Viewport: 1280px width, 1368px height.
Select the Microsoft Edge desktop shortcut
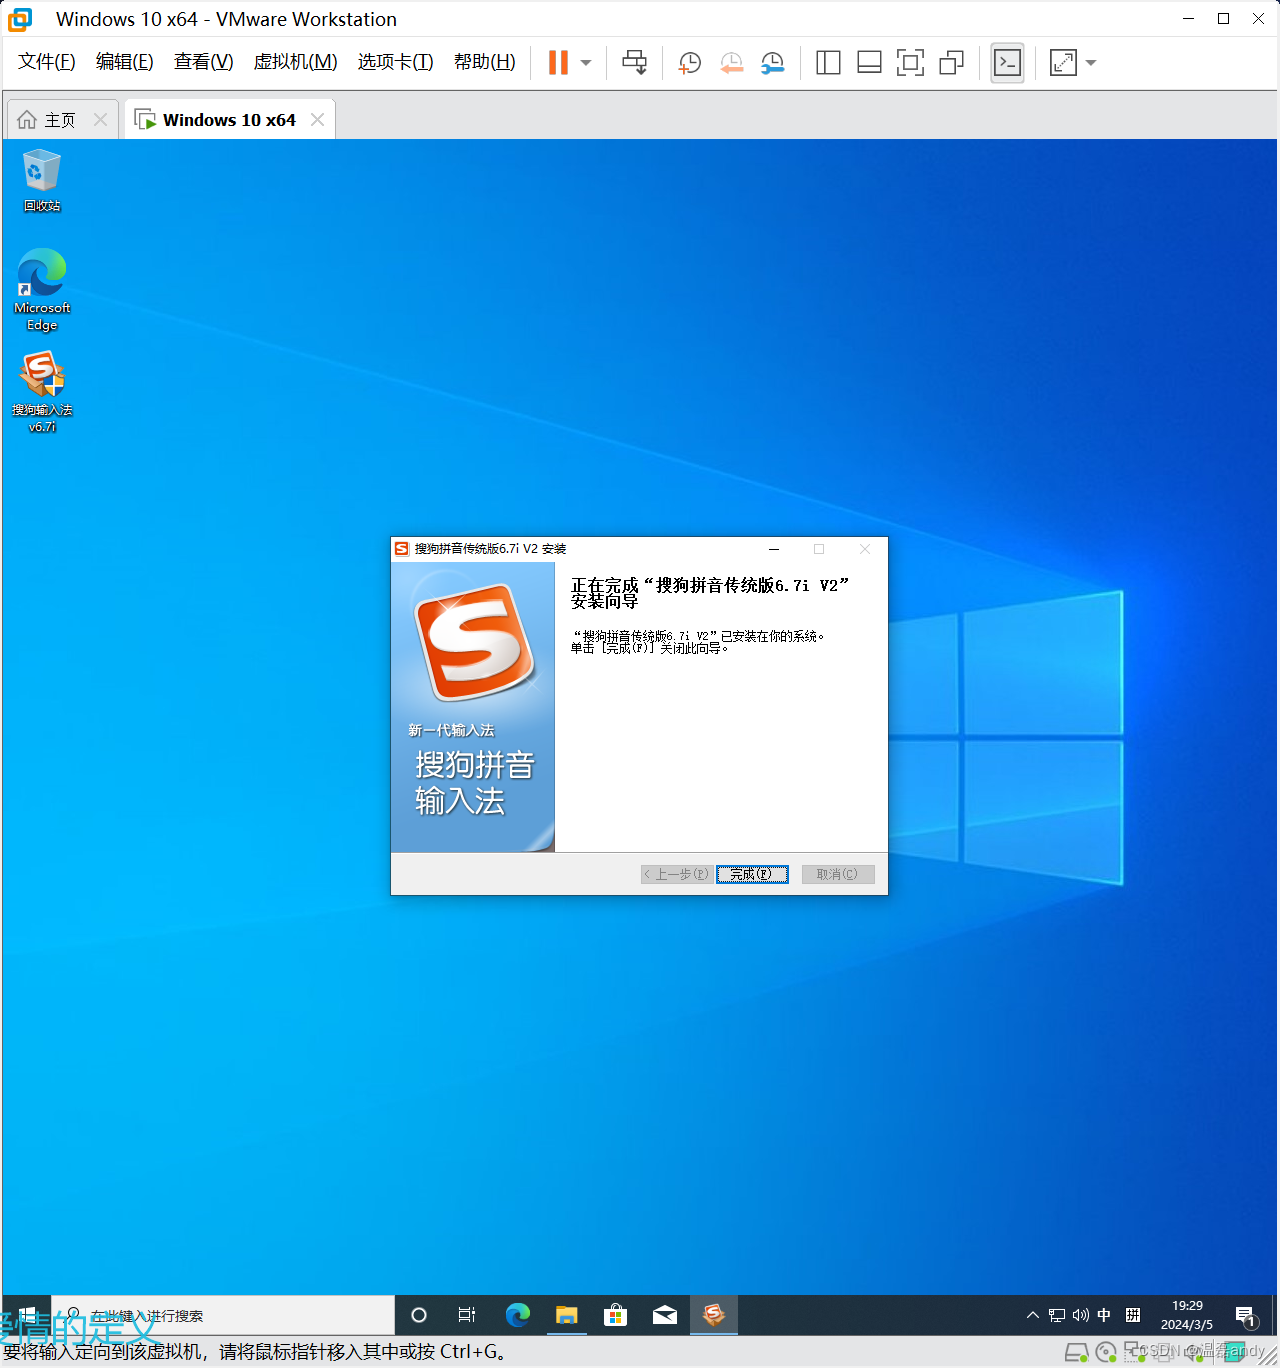pos(42,290)
